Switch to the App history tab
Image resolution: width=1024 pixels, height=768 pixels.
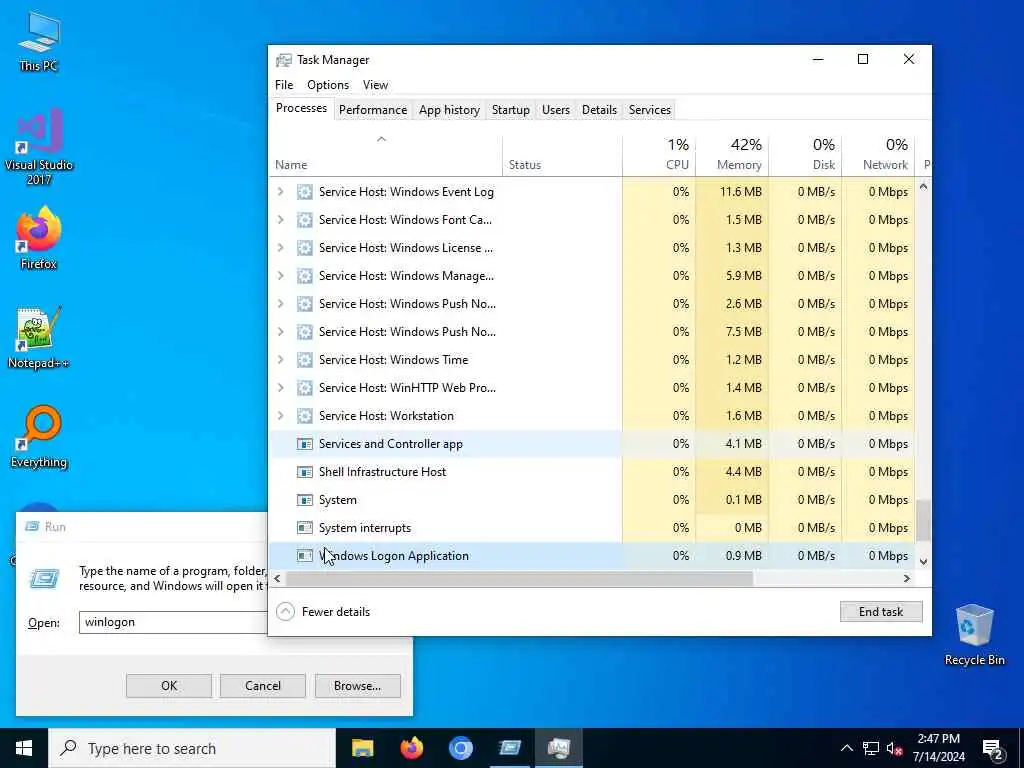(x=449, y=110)
